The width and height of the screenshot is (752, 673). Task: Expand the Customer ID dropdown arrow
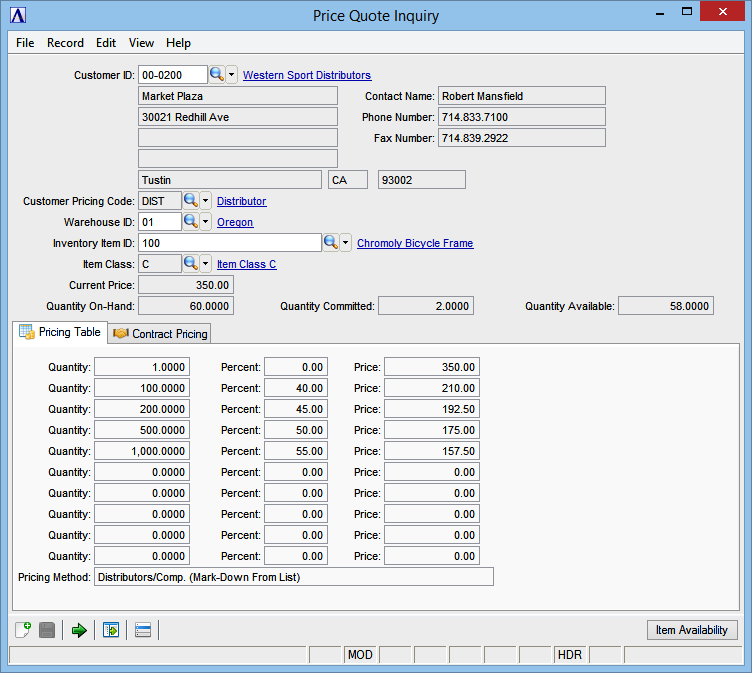tap(232, 75)
